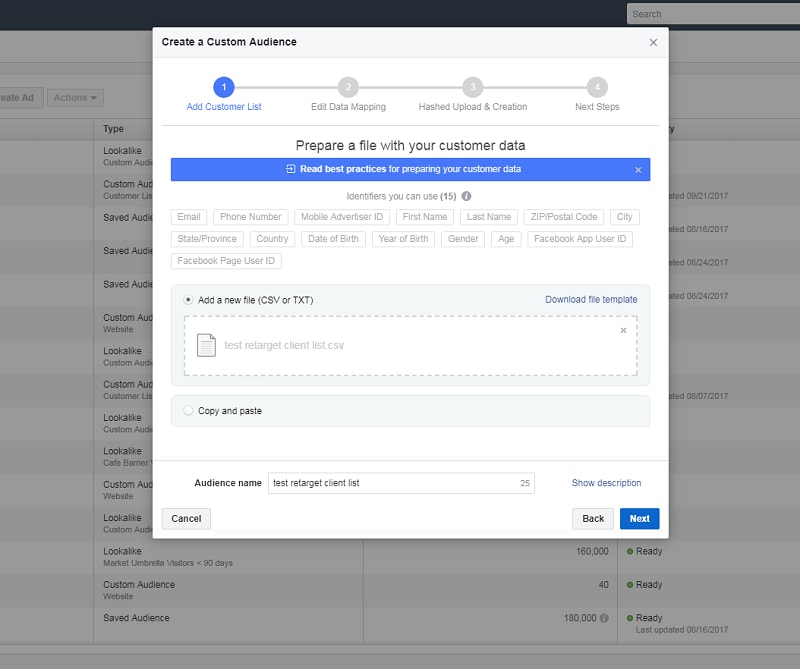The height and width of the screenshot is (669, 800).
Task: Click Show description link
Action: tap(606, 483)
